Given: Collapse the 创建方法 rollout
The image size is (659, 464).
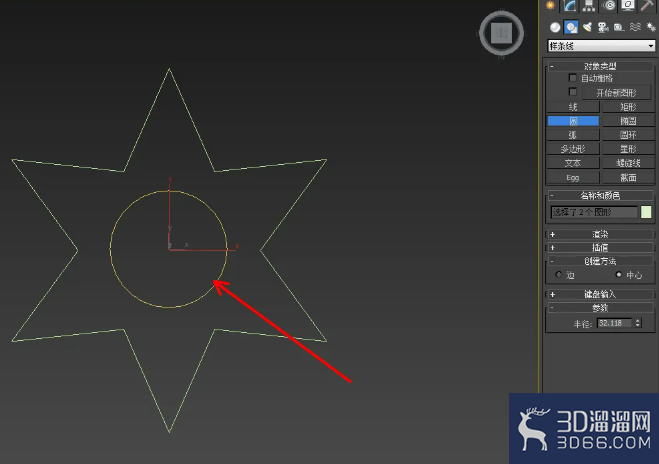Looking at the screenshot, I should click(600, 261).
